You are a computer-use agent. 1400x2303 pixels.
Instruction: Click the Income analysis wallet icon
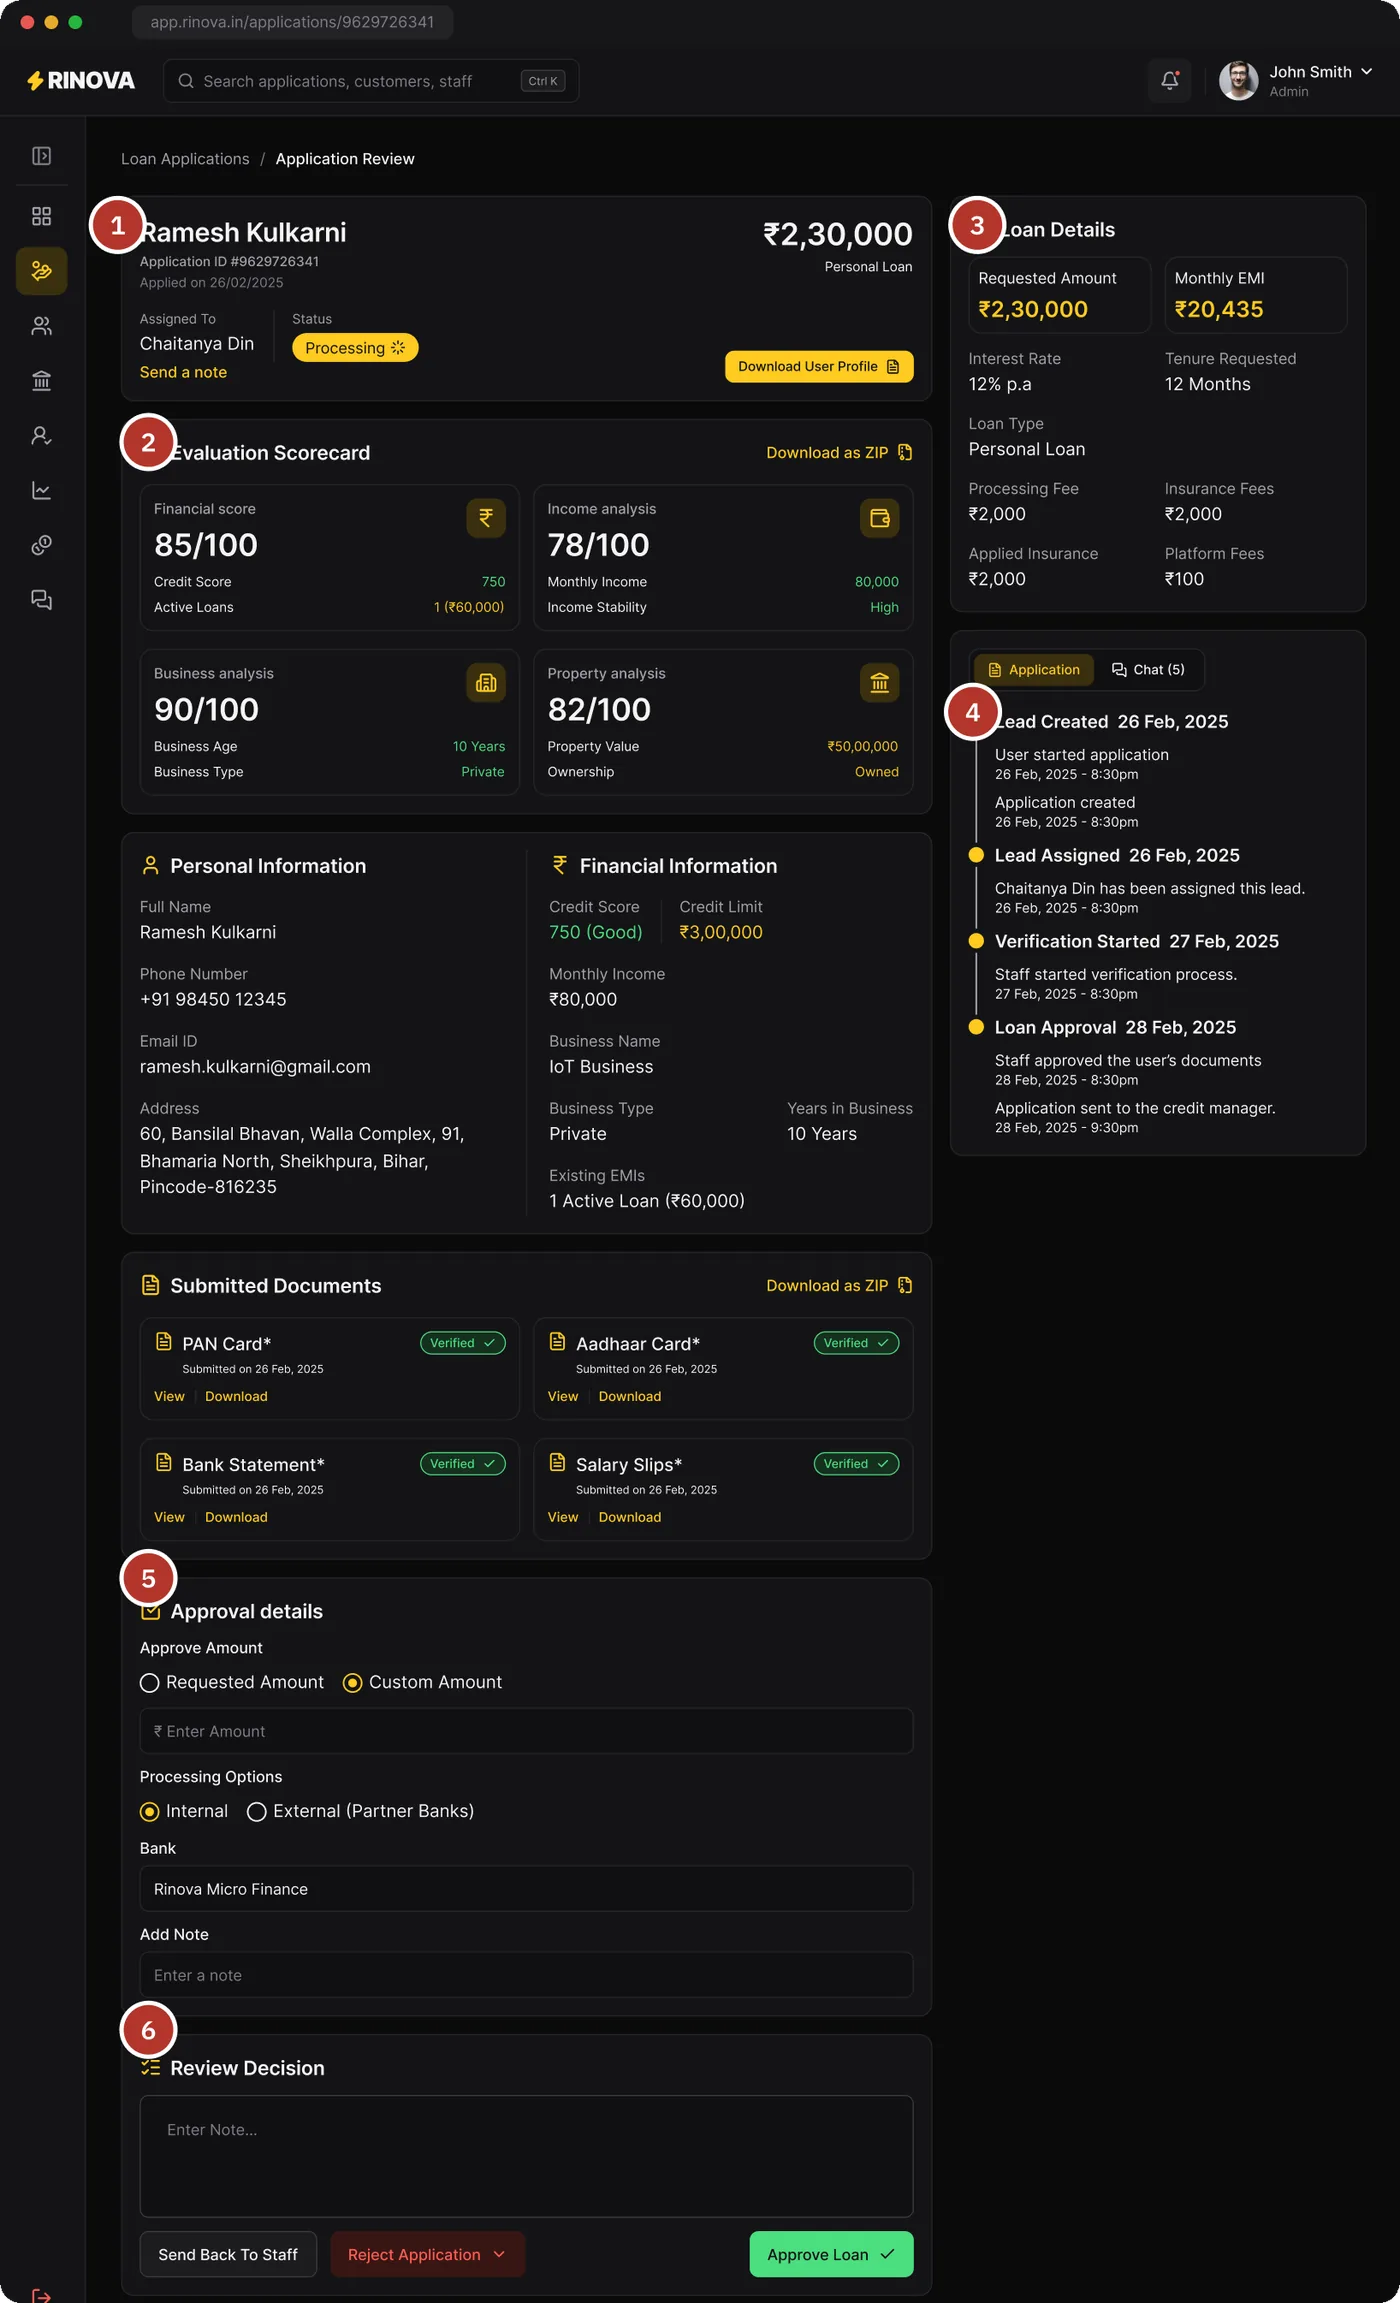pyautogui.click(x=880, y=518)
